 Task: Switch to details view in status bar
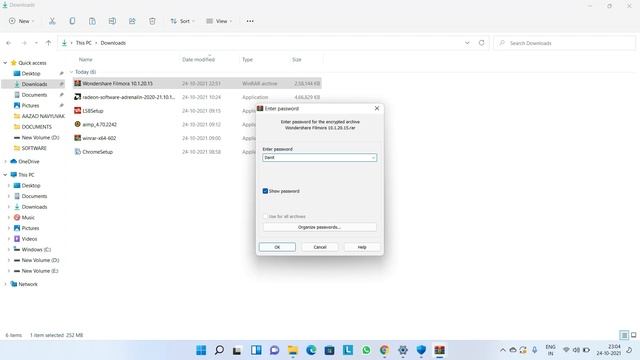(x=624, y=335)
